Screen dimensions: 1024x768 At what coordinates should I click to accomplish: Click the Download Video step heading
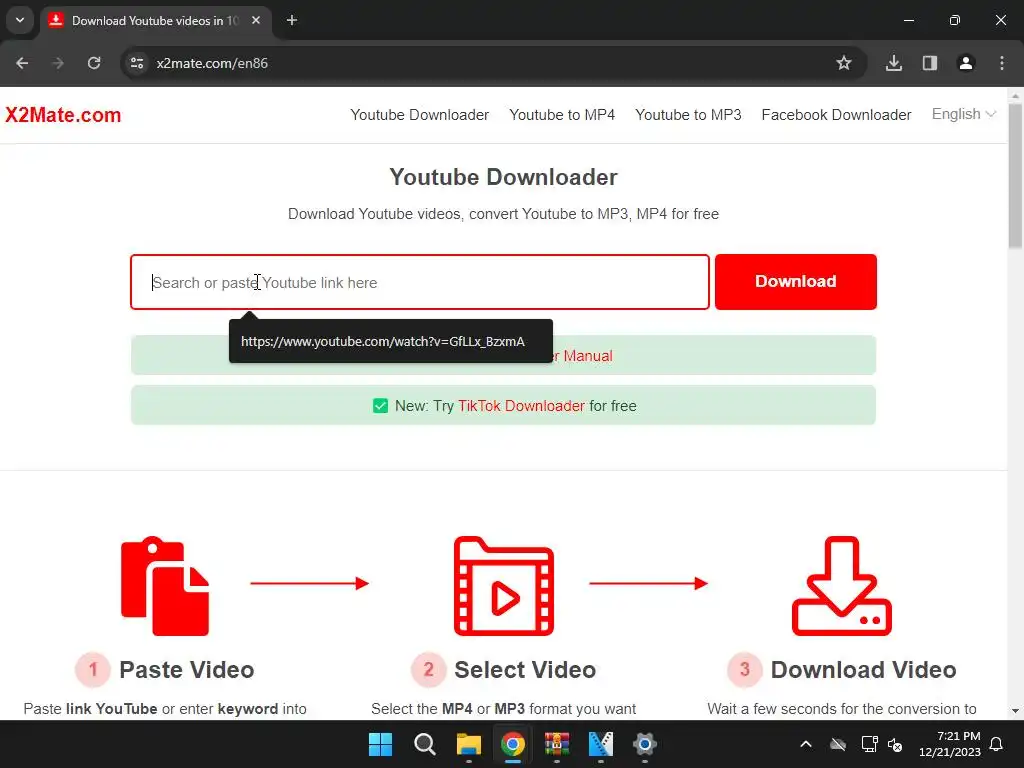pos(863,669)
